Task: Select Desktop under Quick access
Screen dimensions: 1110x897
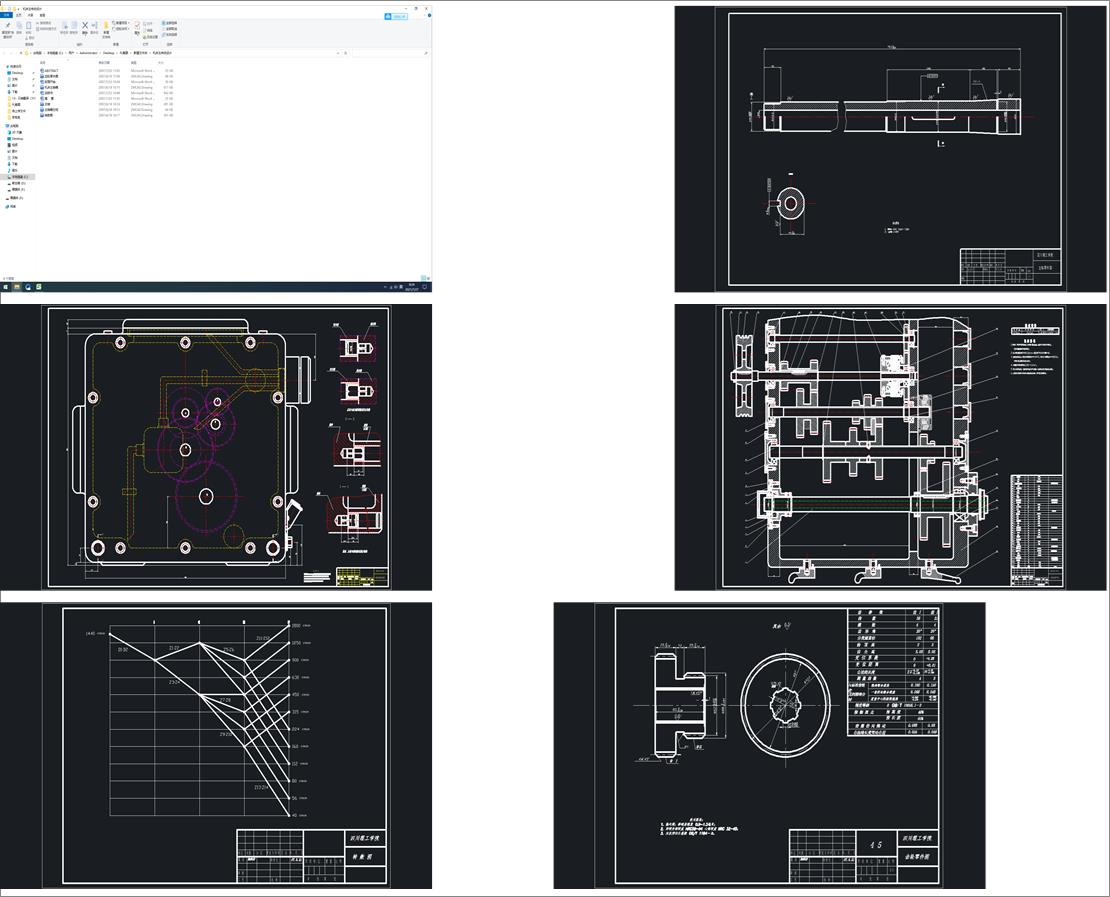Action: 16,73
